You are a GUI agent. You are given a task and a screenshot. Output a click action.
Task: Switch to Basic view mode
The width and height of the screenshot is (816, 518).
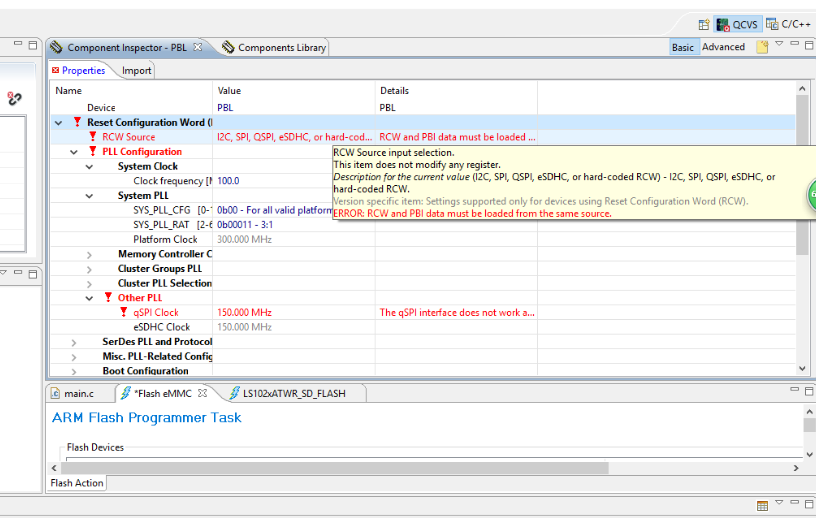pyautogui.click(x=683, y=47)
